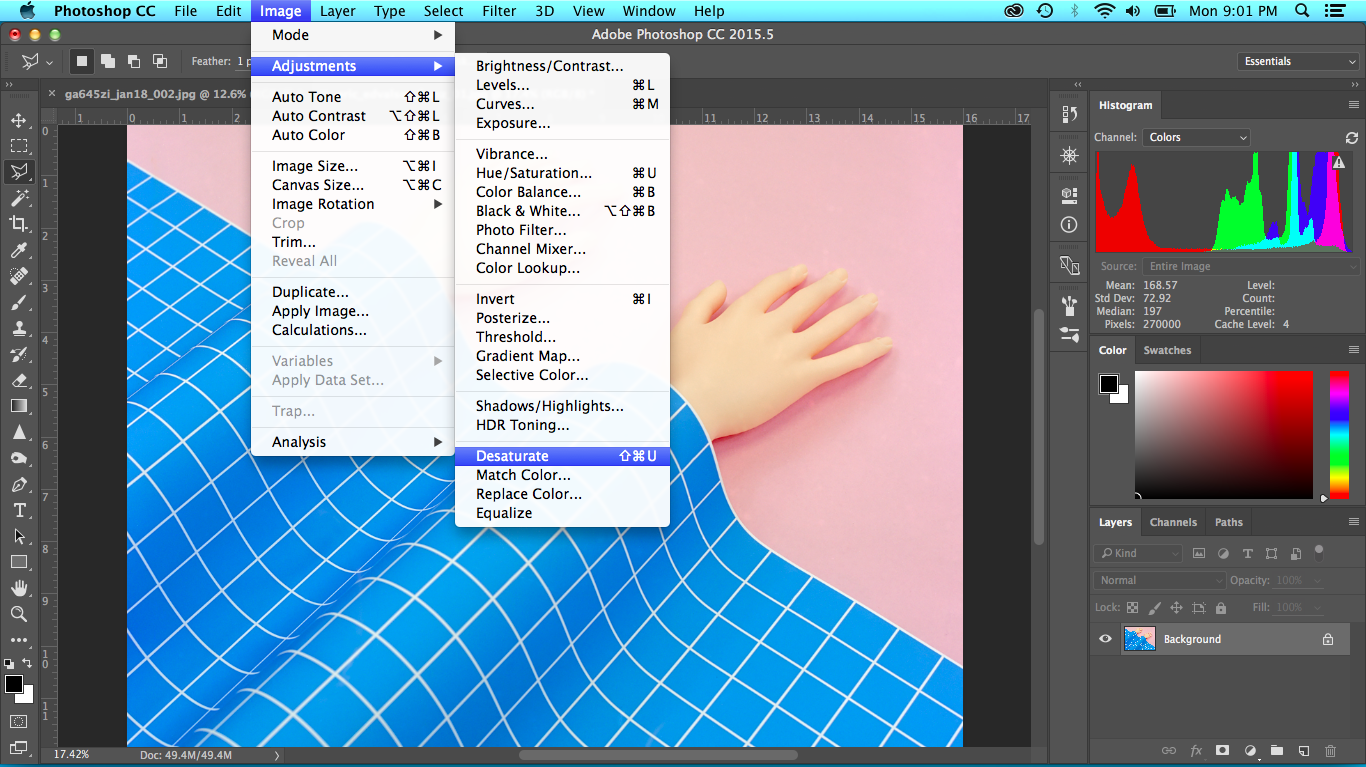Expand the Image Rotation submenu
This screenshot has height=767, width=1366.
(x=352, y=204)
